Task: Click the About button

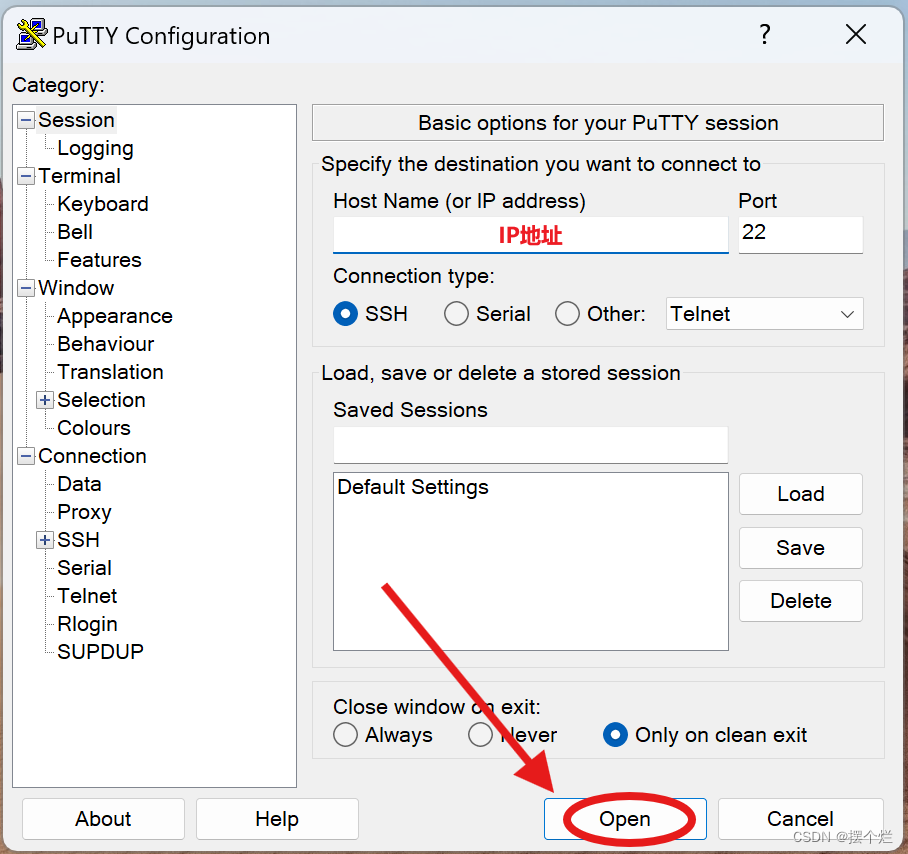Action: point(104,819)
